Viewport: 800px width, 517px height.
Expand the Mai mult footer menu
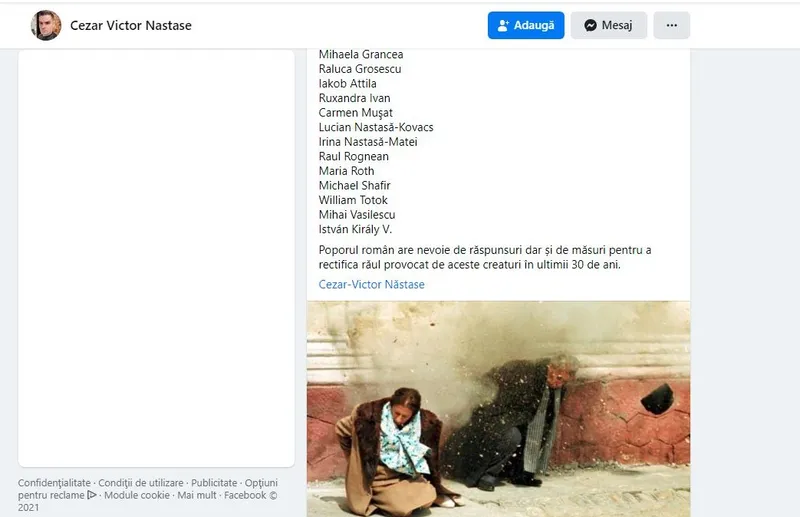pos(196,495)
